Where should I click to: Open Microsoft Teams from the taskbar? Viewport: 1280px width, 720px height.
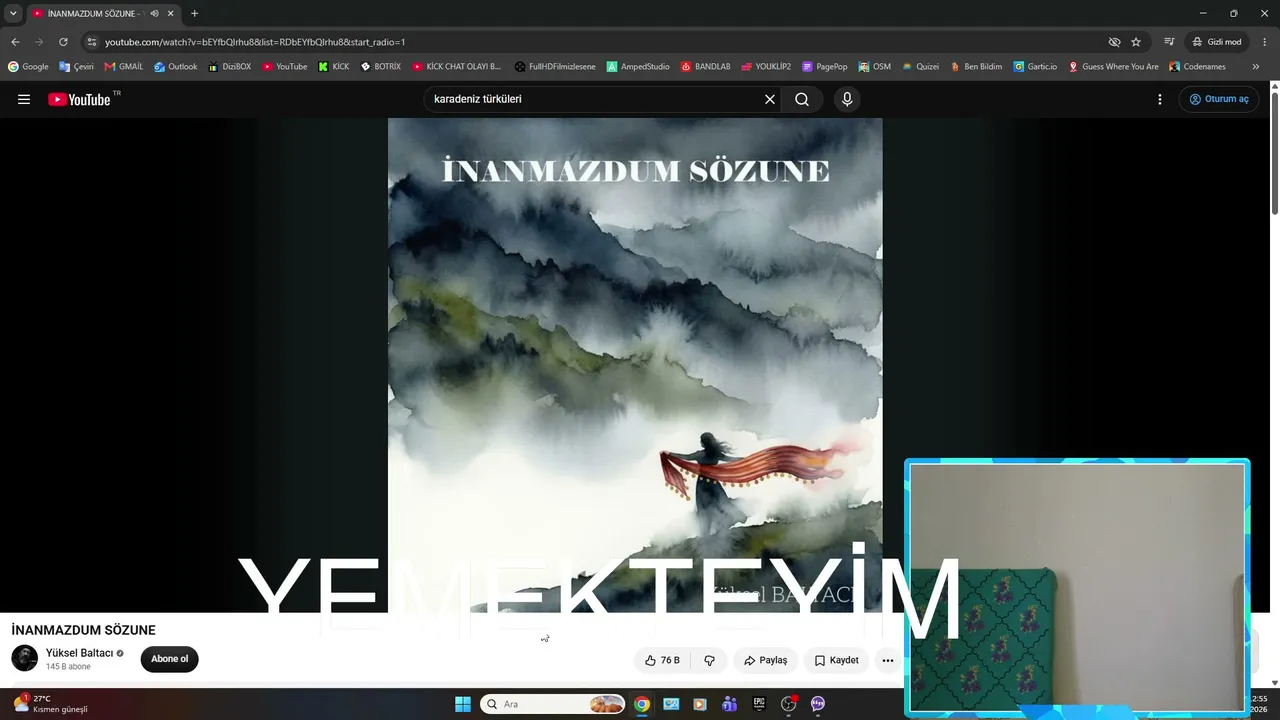click(730, 704)
